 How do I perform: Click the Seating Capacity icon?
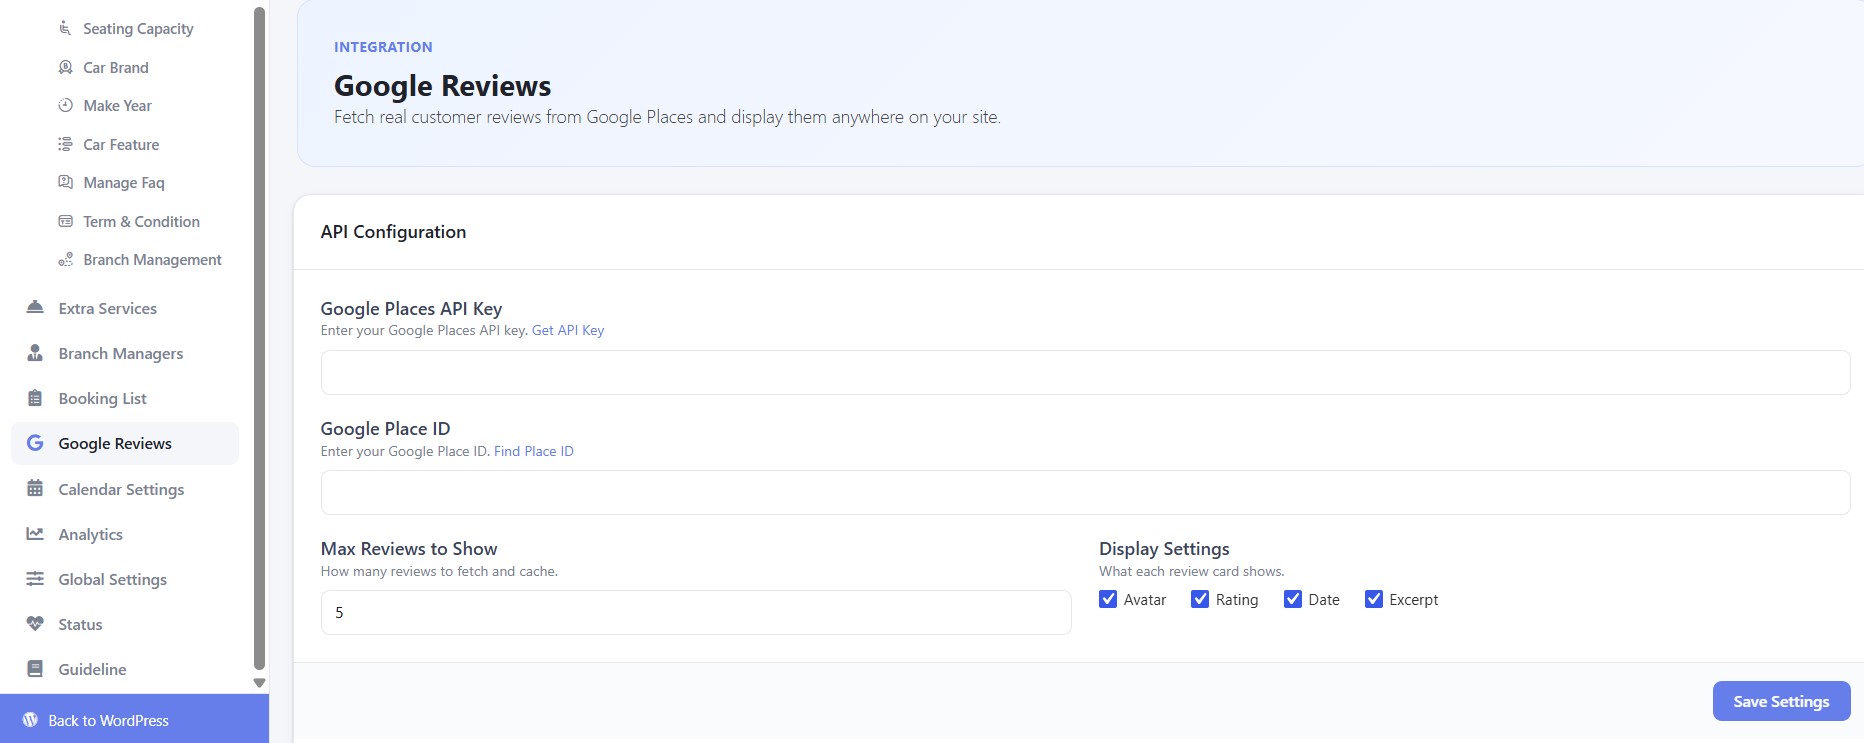tap(65, 28)
